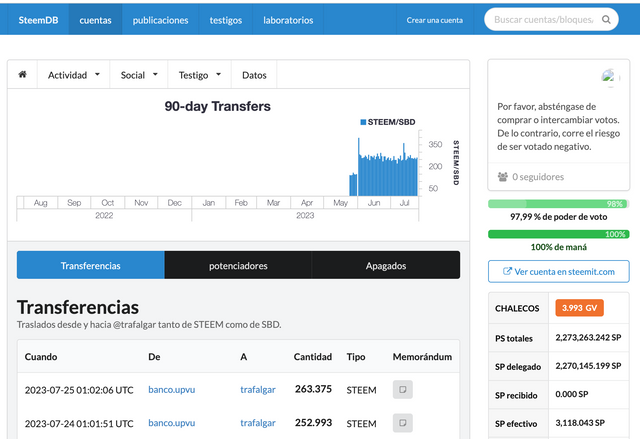Open memo icon for 263.375 transfer
The image size is (640, 439).
(x=402, y=390)
